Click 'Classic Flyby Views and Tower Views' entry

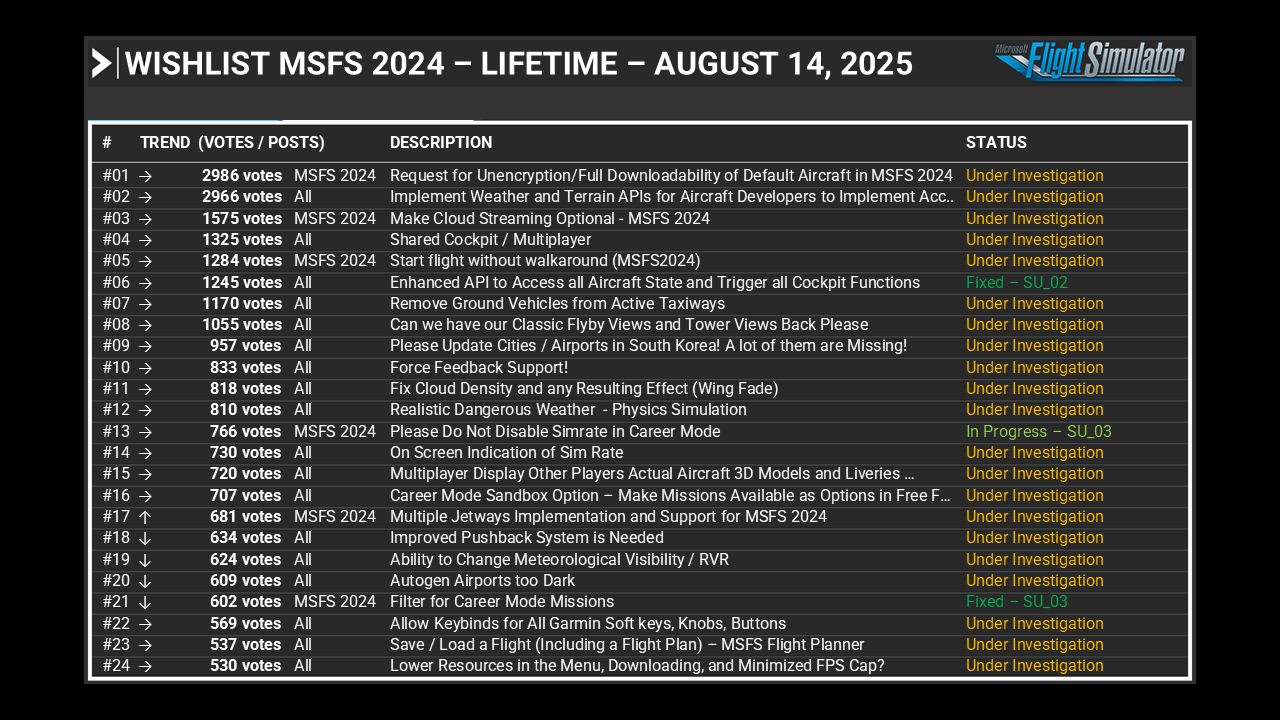[x=629, y=325]
